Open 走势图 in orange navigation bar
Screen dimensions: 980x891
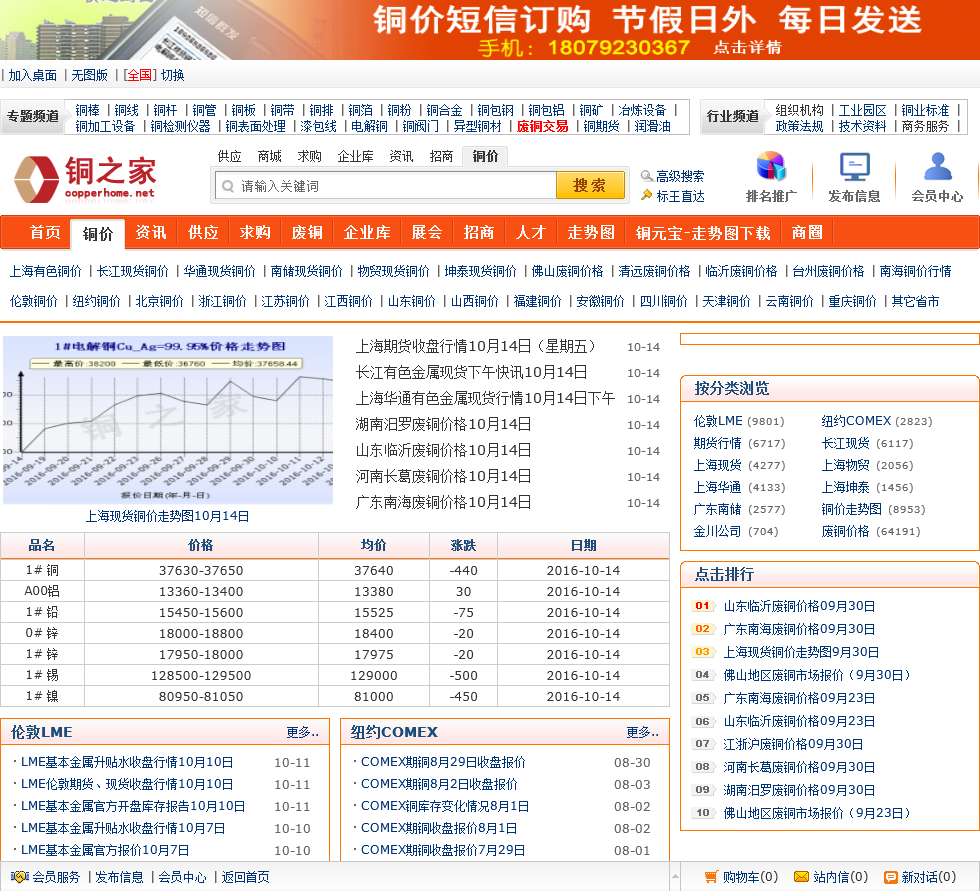[590, 232]
